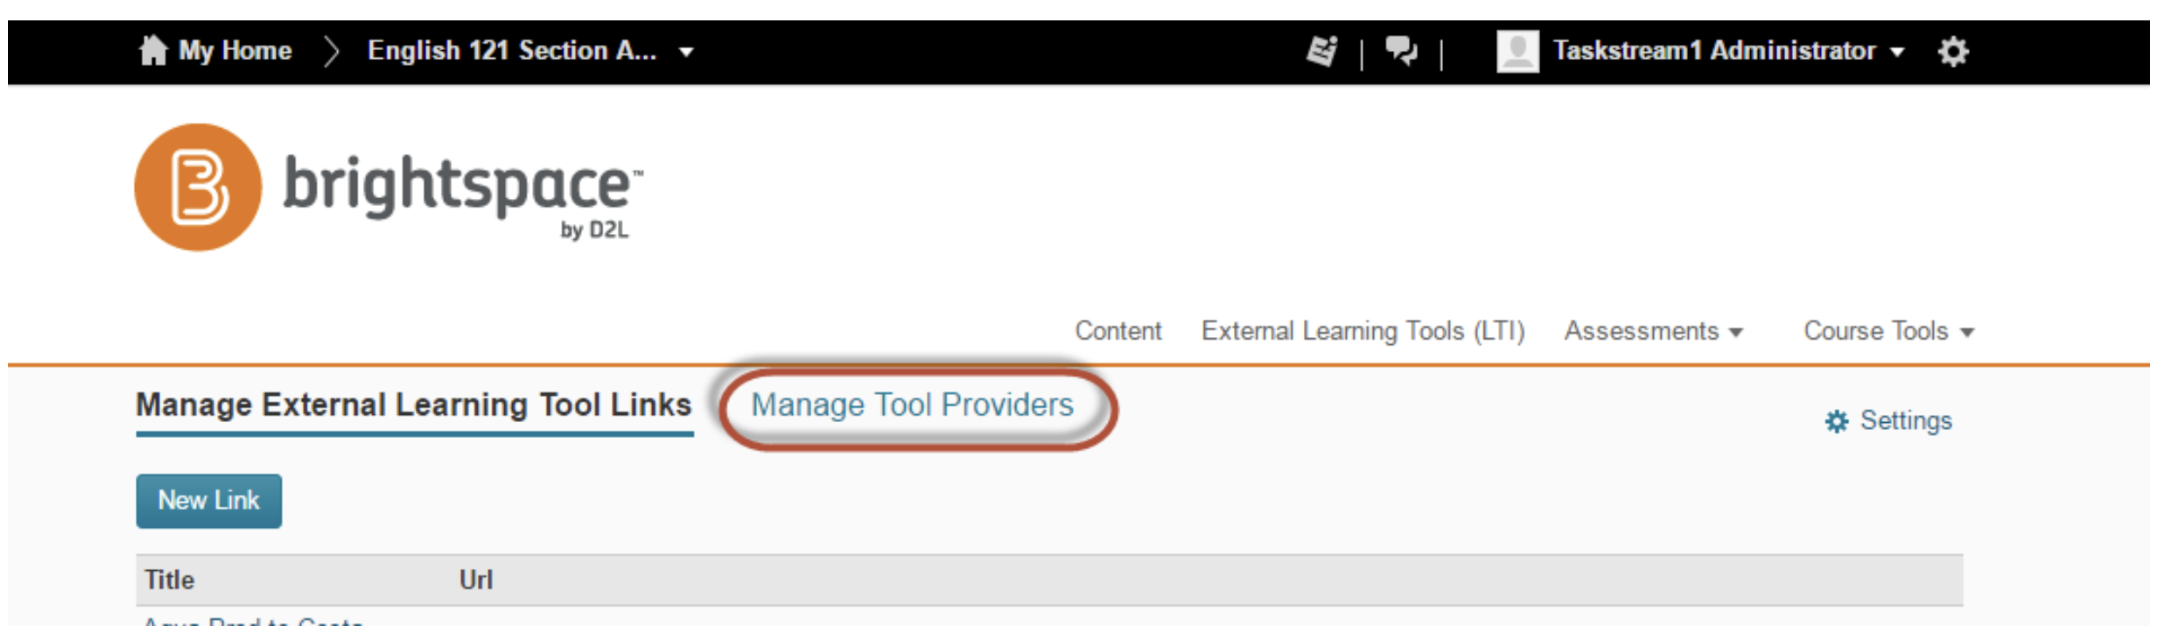The image size is (2164, 640).
Task: Click the New Link button
Action: coord(209,500)
